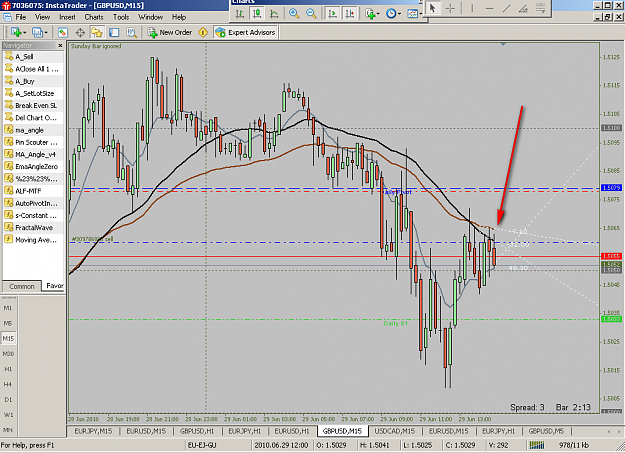Select the ma_angle indicator
The height and width of the screenshot is (453, 625).
(x=29, y=130)
